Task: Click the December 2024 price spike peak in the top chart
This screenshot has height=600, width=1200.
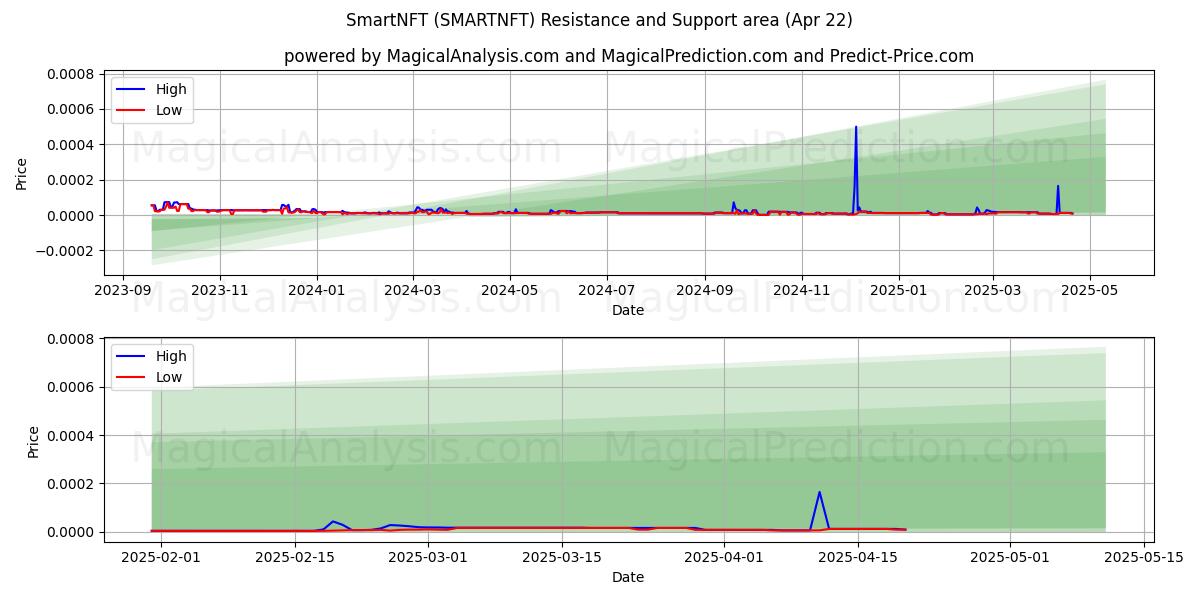Action: tap(856, 127)
